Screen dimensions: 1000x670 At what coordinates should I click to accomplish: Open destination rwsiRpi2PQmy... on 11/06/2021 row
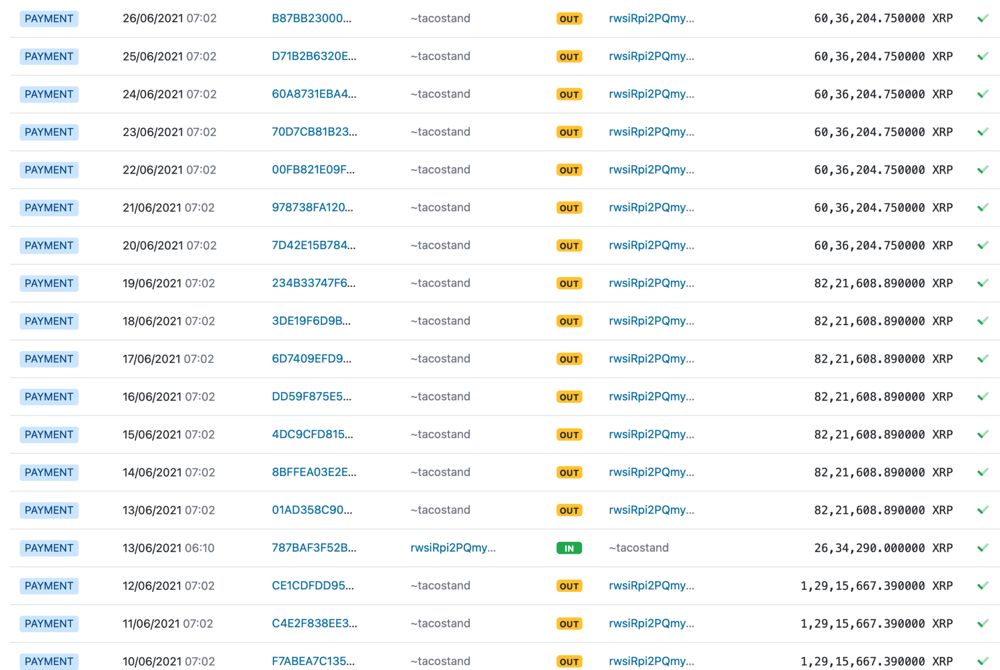(x=651, y=623)
